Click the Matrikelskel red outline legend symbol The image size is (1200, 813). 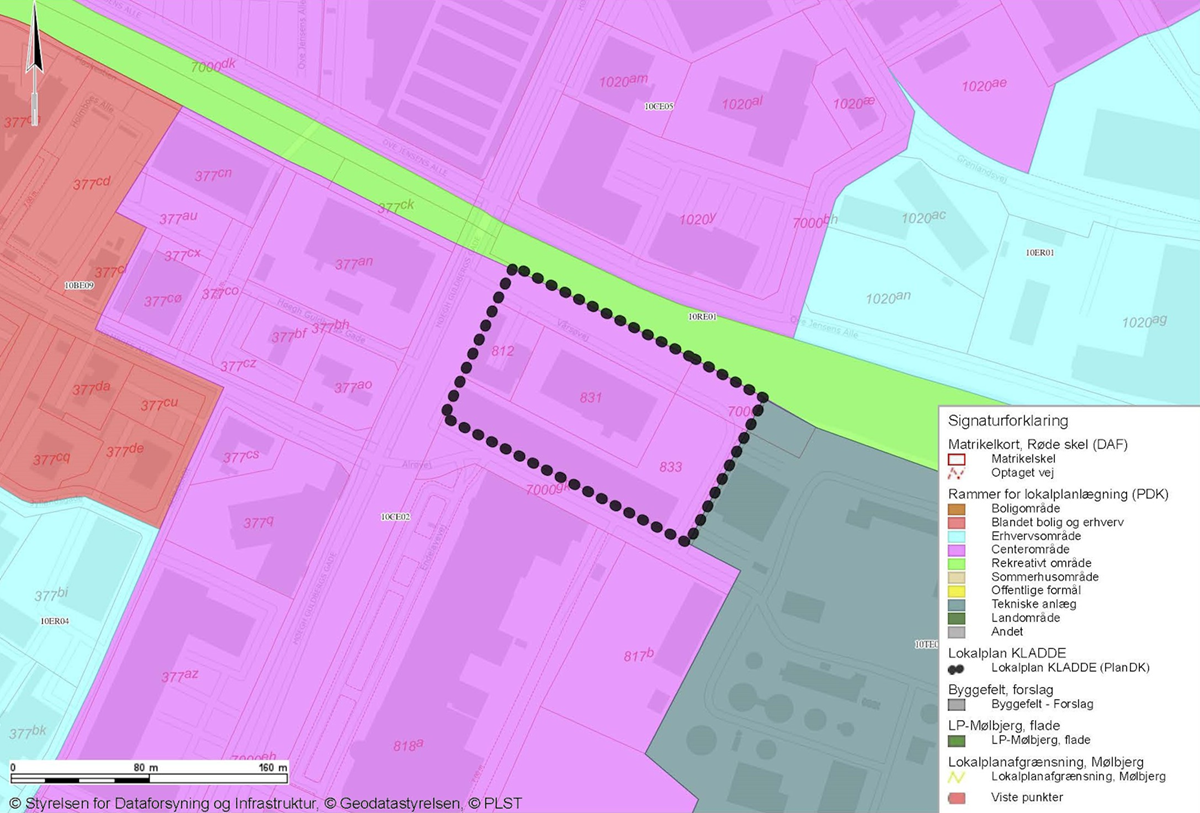click(956, 459)
